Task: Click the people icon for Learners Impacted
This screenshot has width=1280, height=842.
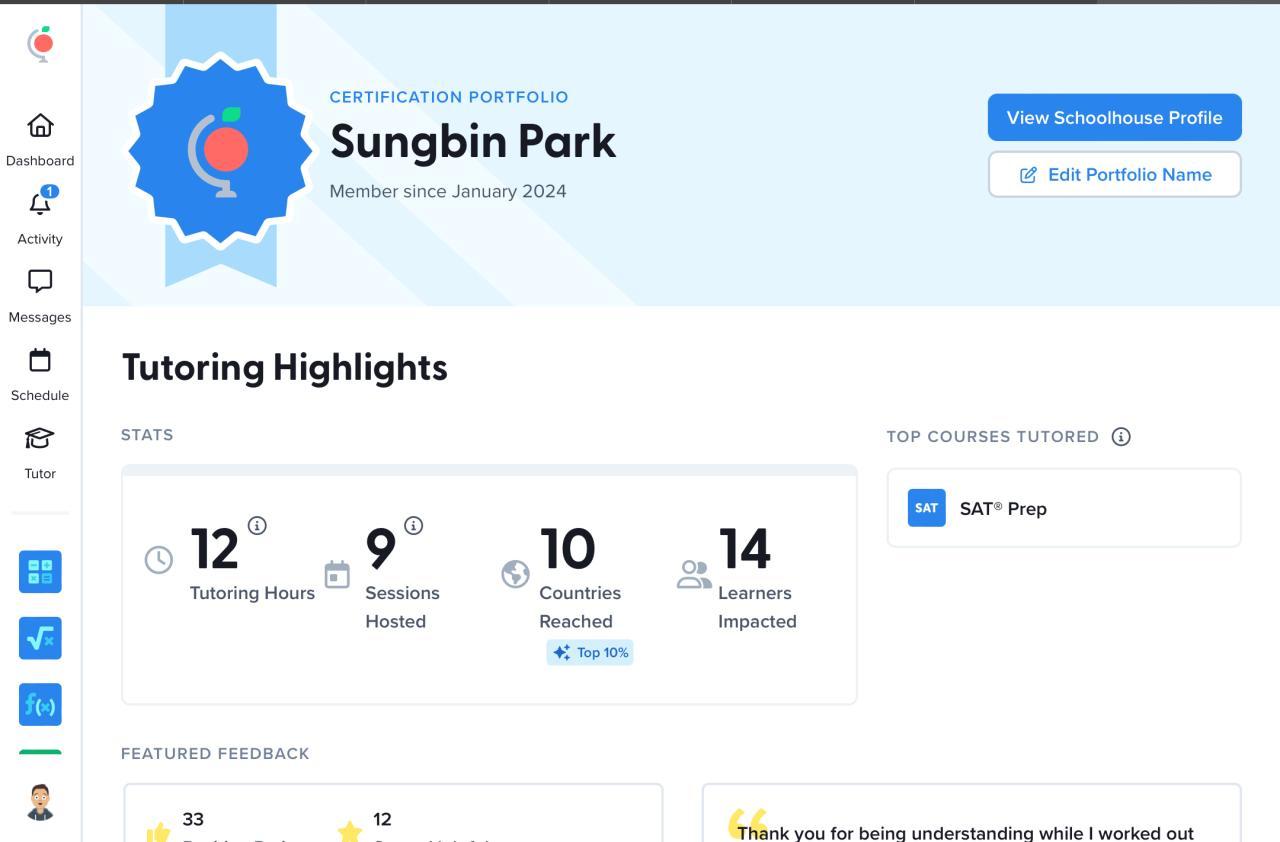Action: point(694,574)
